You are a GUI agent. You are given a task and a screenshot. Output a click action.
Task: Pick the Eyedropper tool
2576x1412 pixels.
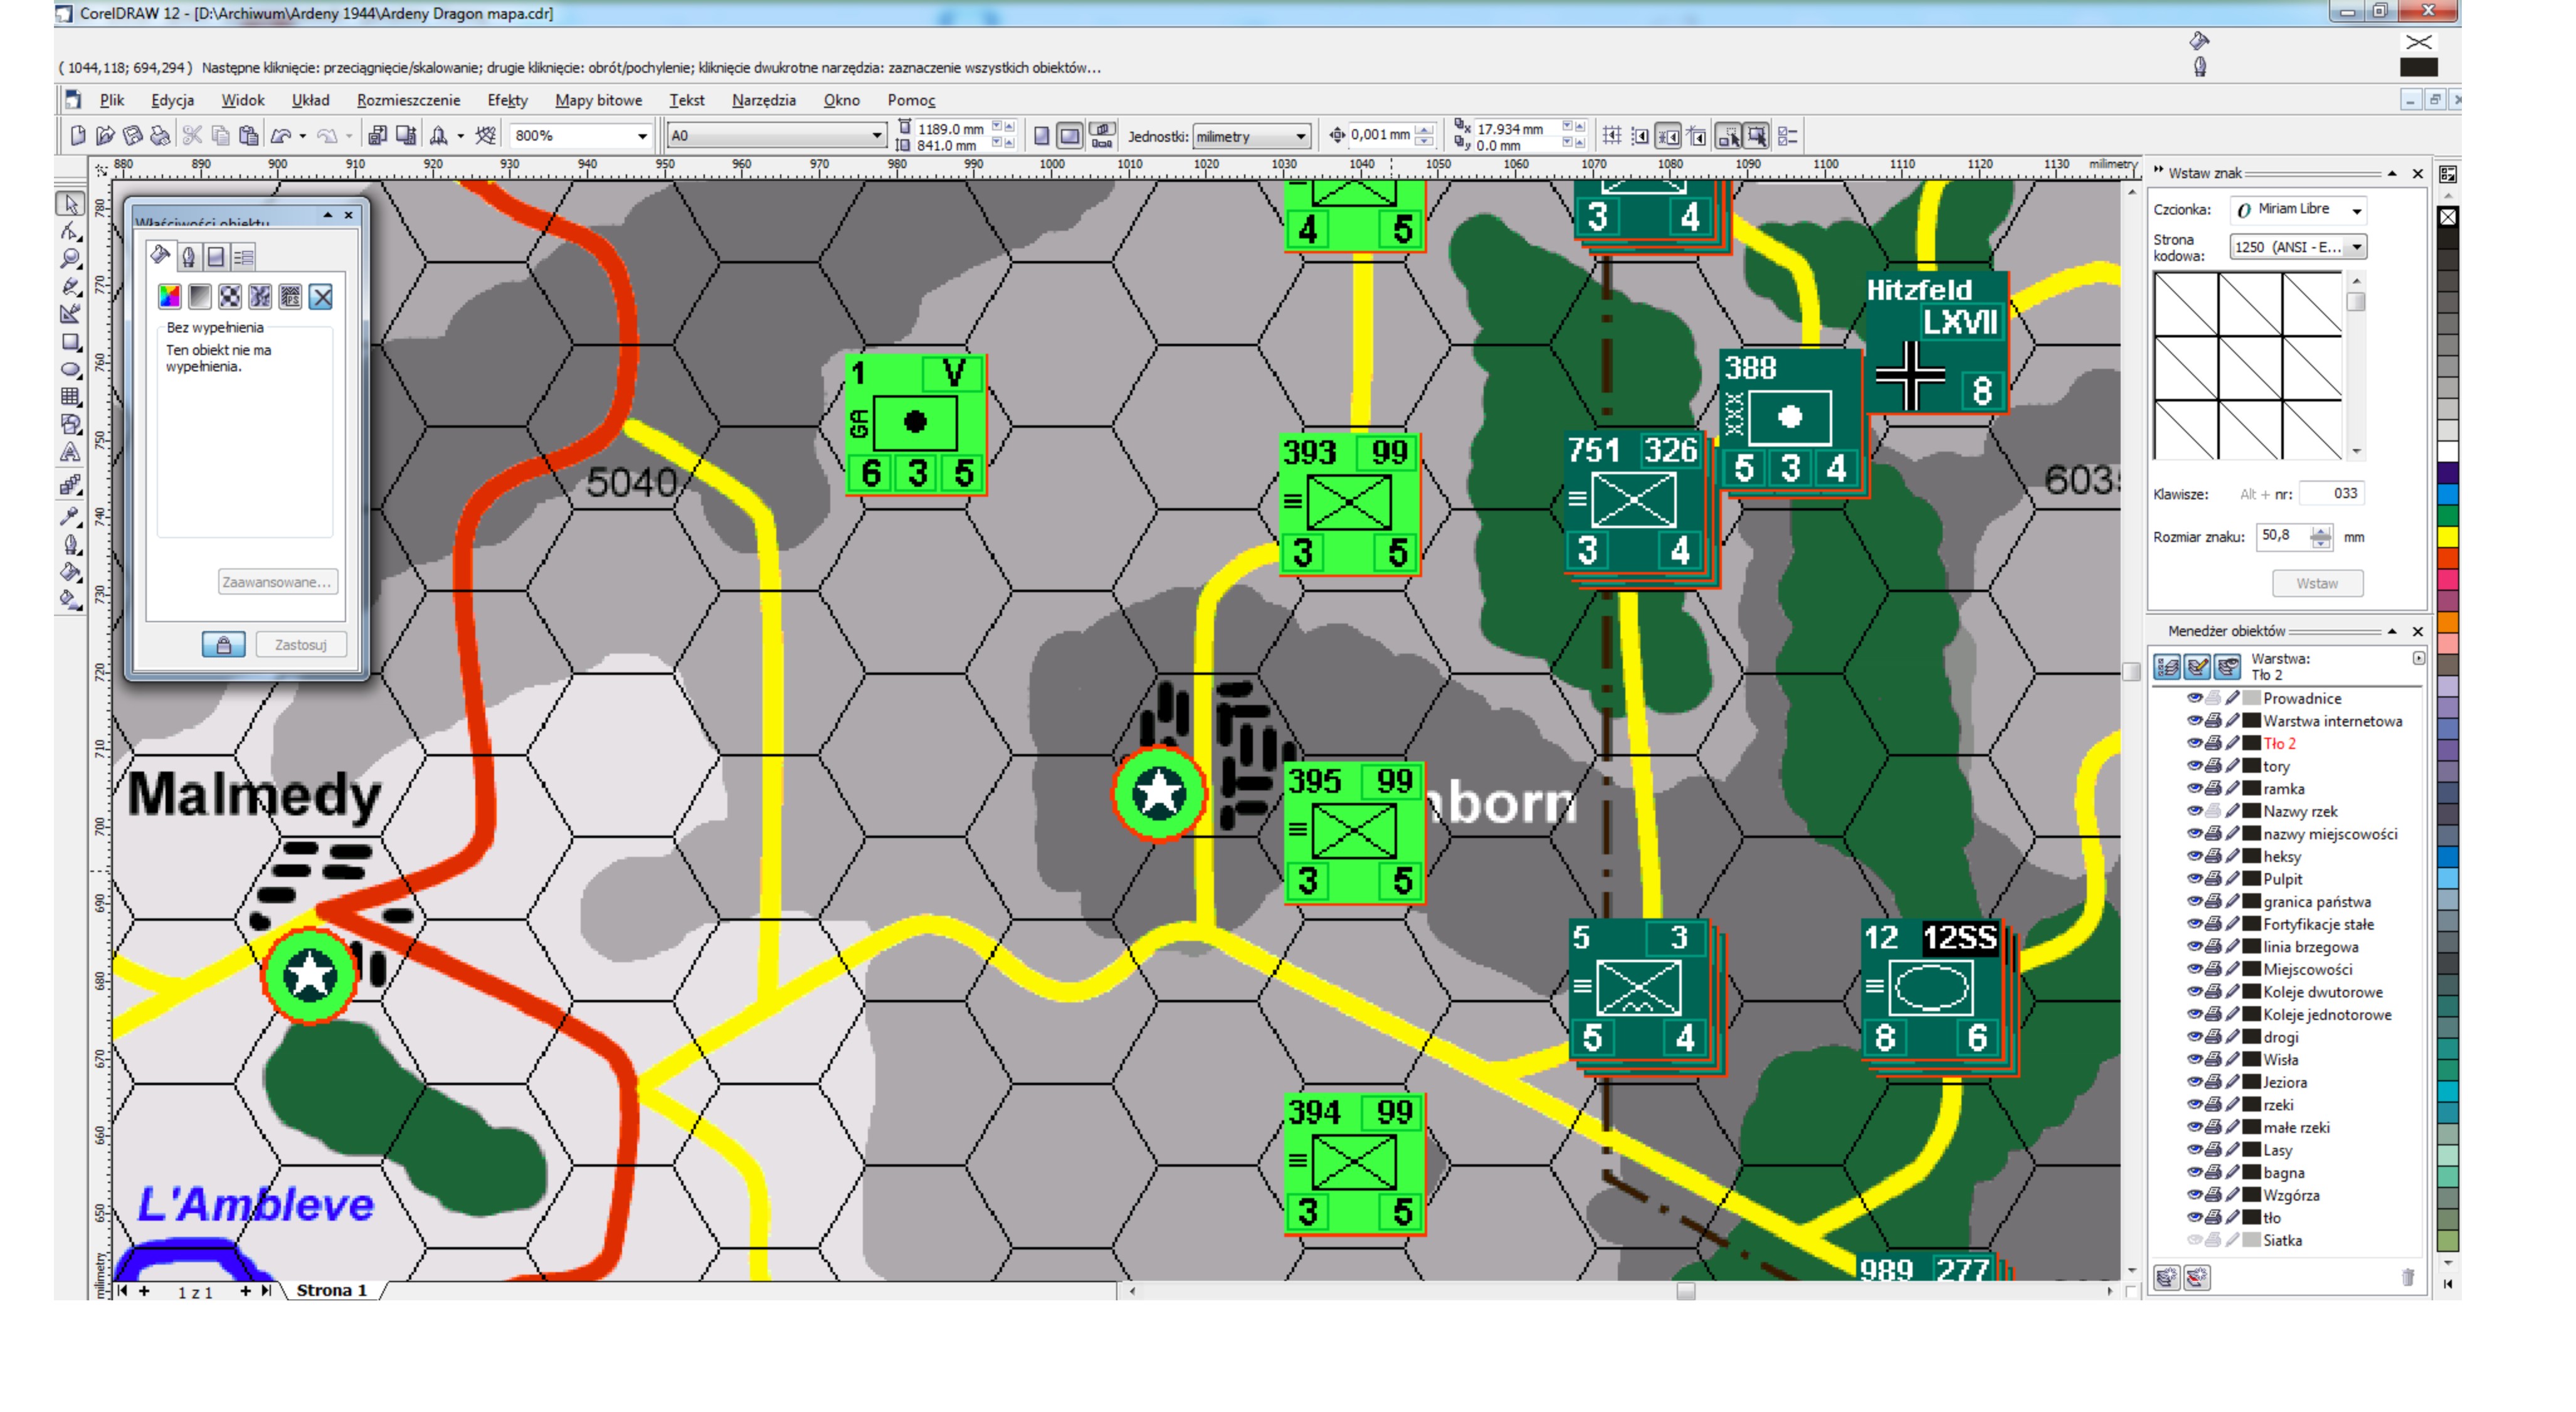70,516
